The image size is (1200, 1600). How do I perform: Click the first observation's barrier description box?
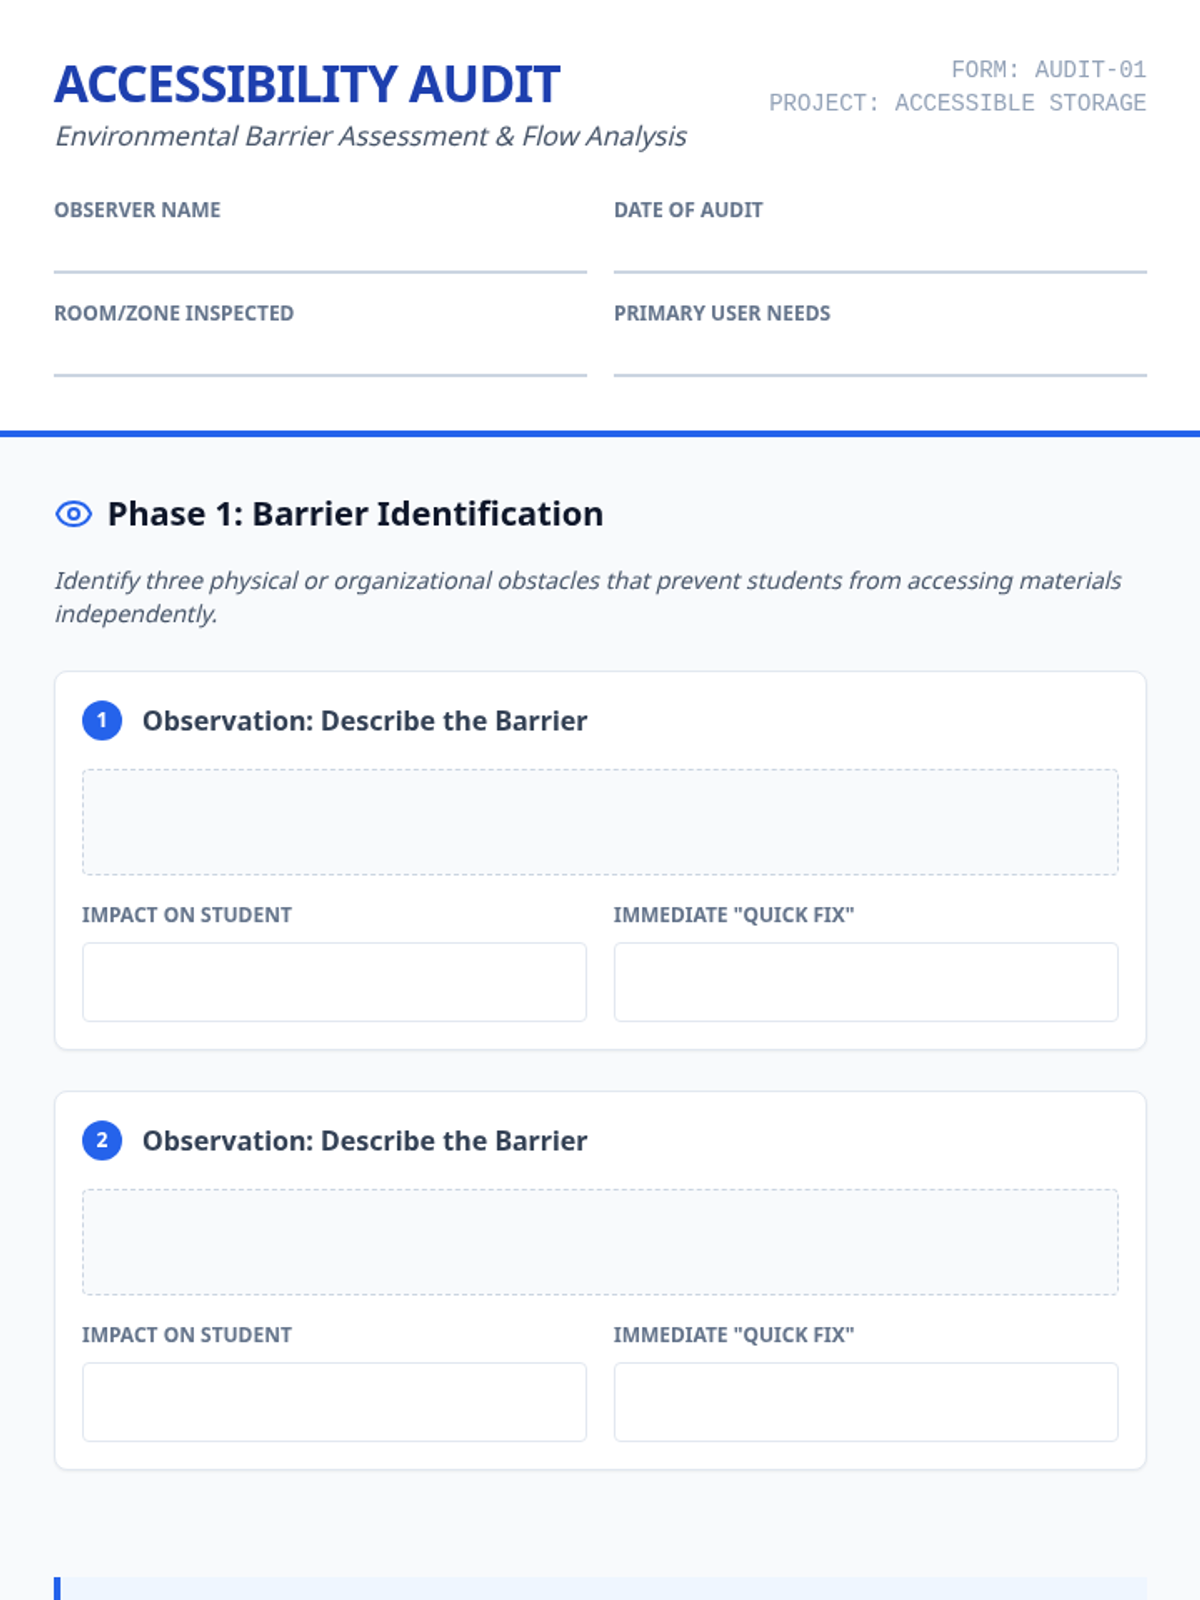tap(600, 822)
